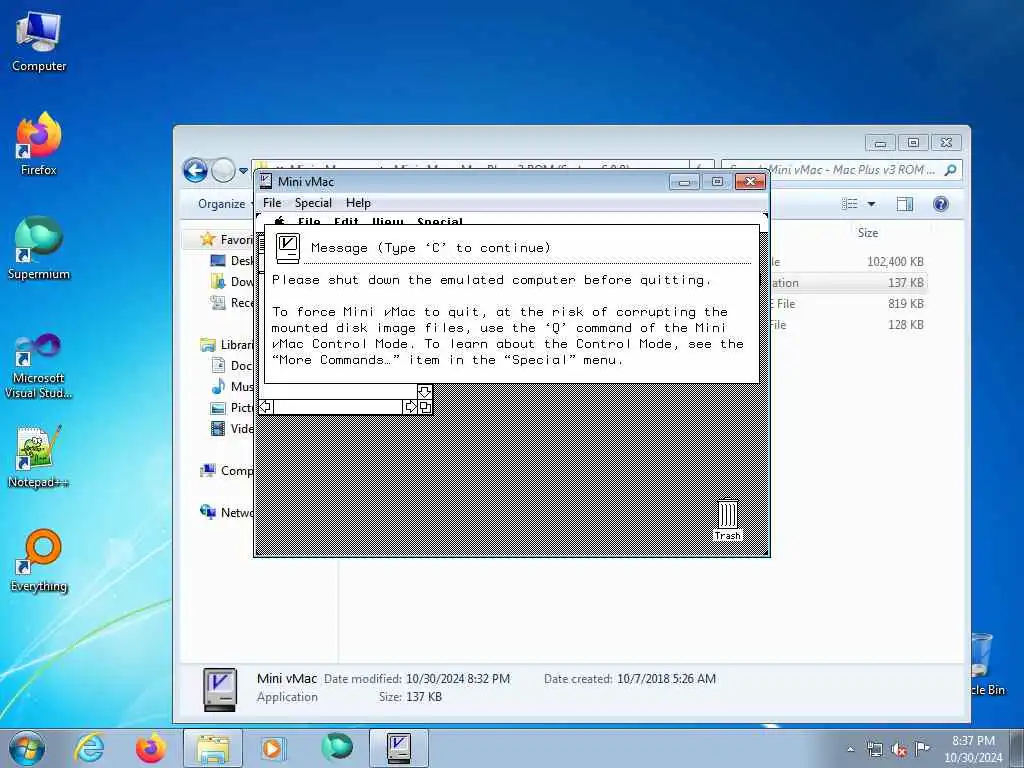Click the Mac window scroll-left arrow
1024x768 pixels.
pyautogui.click(x=266, y=407)
